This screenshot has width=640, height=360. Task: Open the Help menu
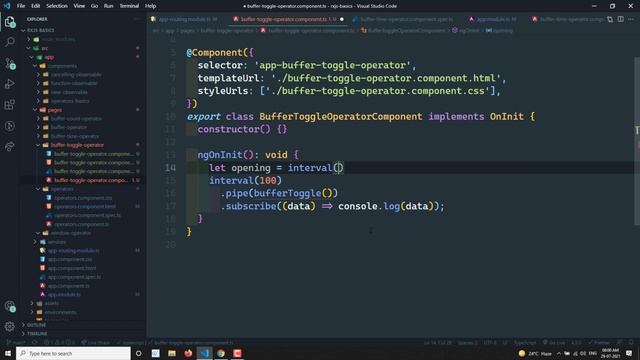point(150,6)
